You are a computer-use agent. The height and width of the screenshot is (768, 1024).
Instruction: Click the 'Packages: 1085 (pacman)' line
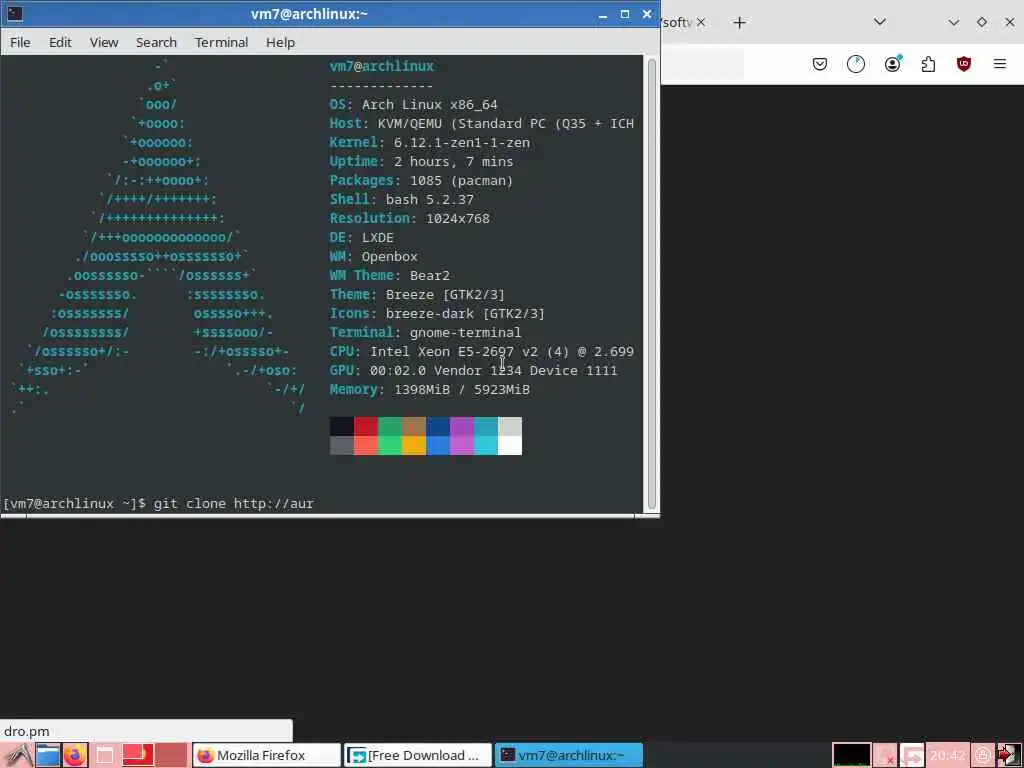pos(421,180)
